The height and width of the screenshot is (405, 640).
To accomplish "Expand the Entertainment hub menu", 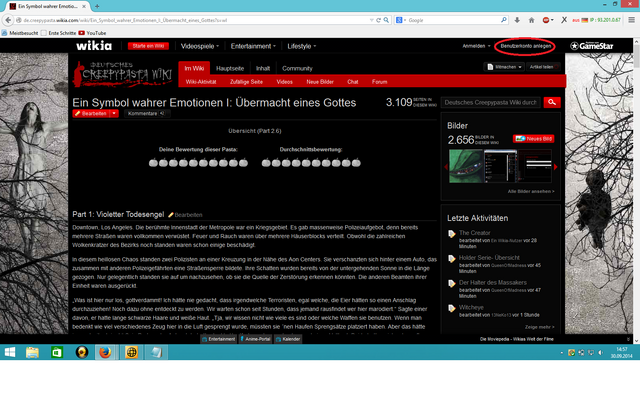I will point(253,46).
